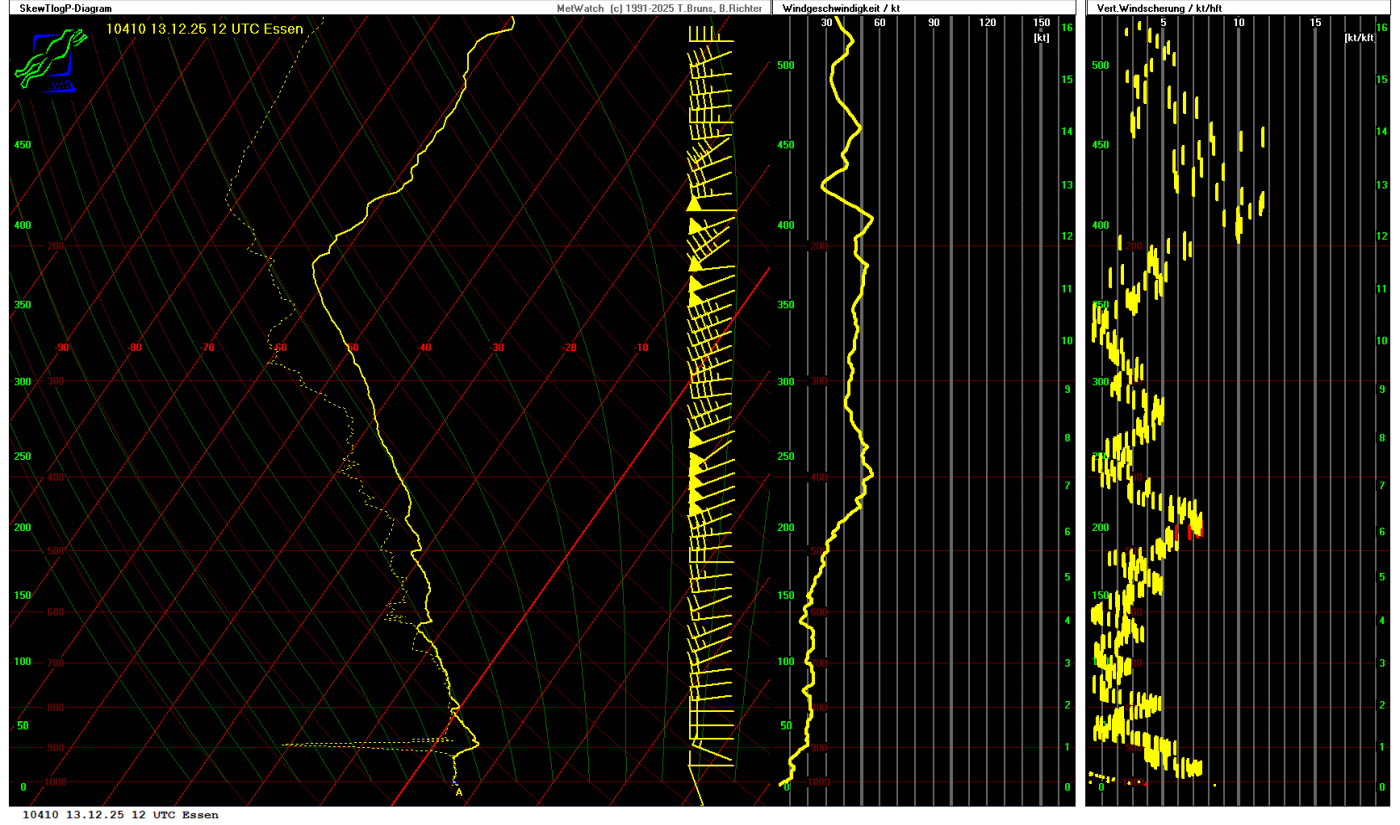Viewport: 1400px width, 825px height.
Task: Click the [kt] unit label
Action: [1041, 37]
